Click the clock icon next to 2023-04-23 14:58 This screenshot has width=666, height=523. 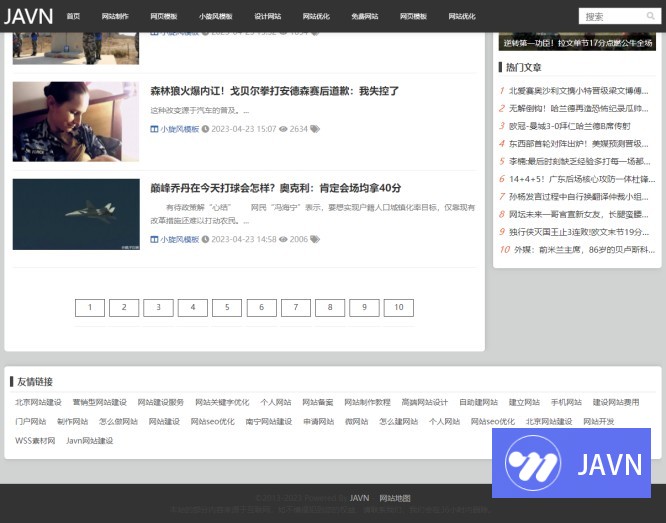pyautogui.click(x=205, y=239)
